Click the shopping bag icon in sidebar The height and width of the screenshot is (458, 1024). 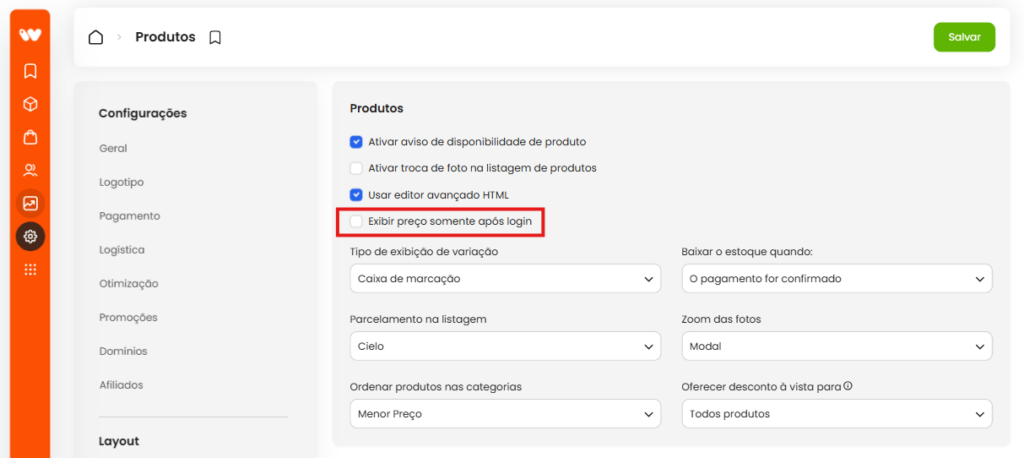(x=30, y=137)
